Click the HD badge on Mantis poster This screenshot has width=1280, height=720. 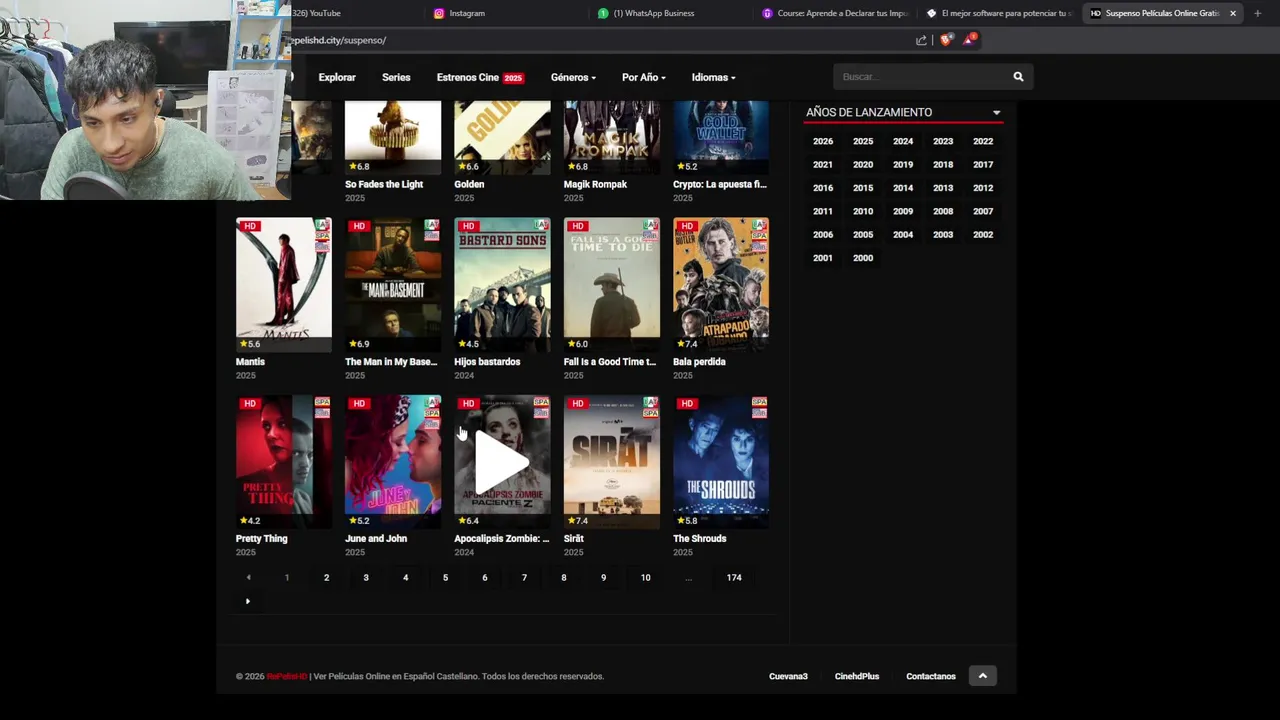pyautogui.click(x=250, y=226)
